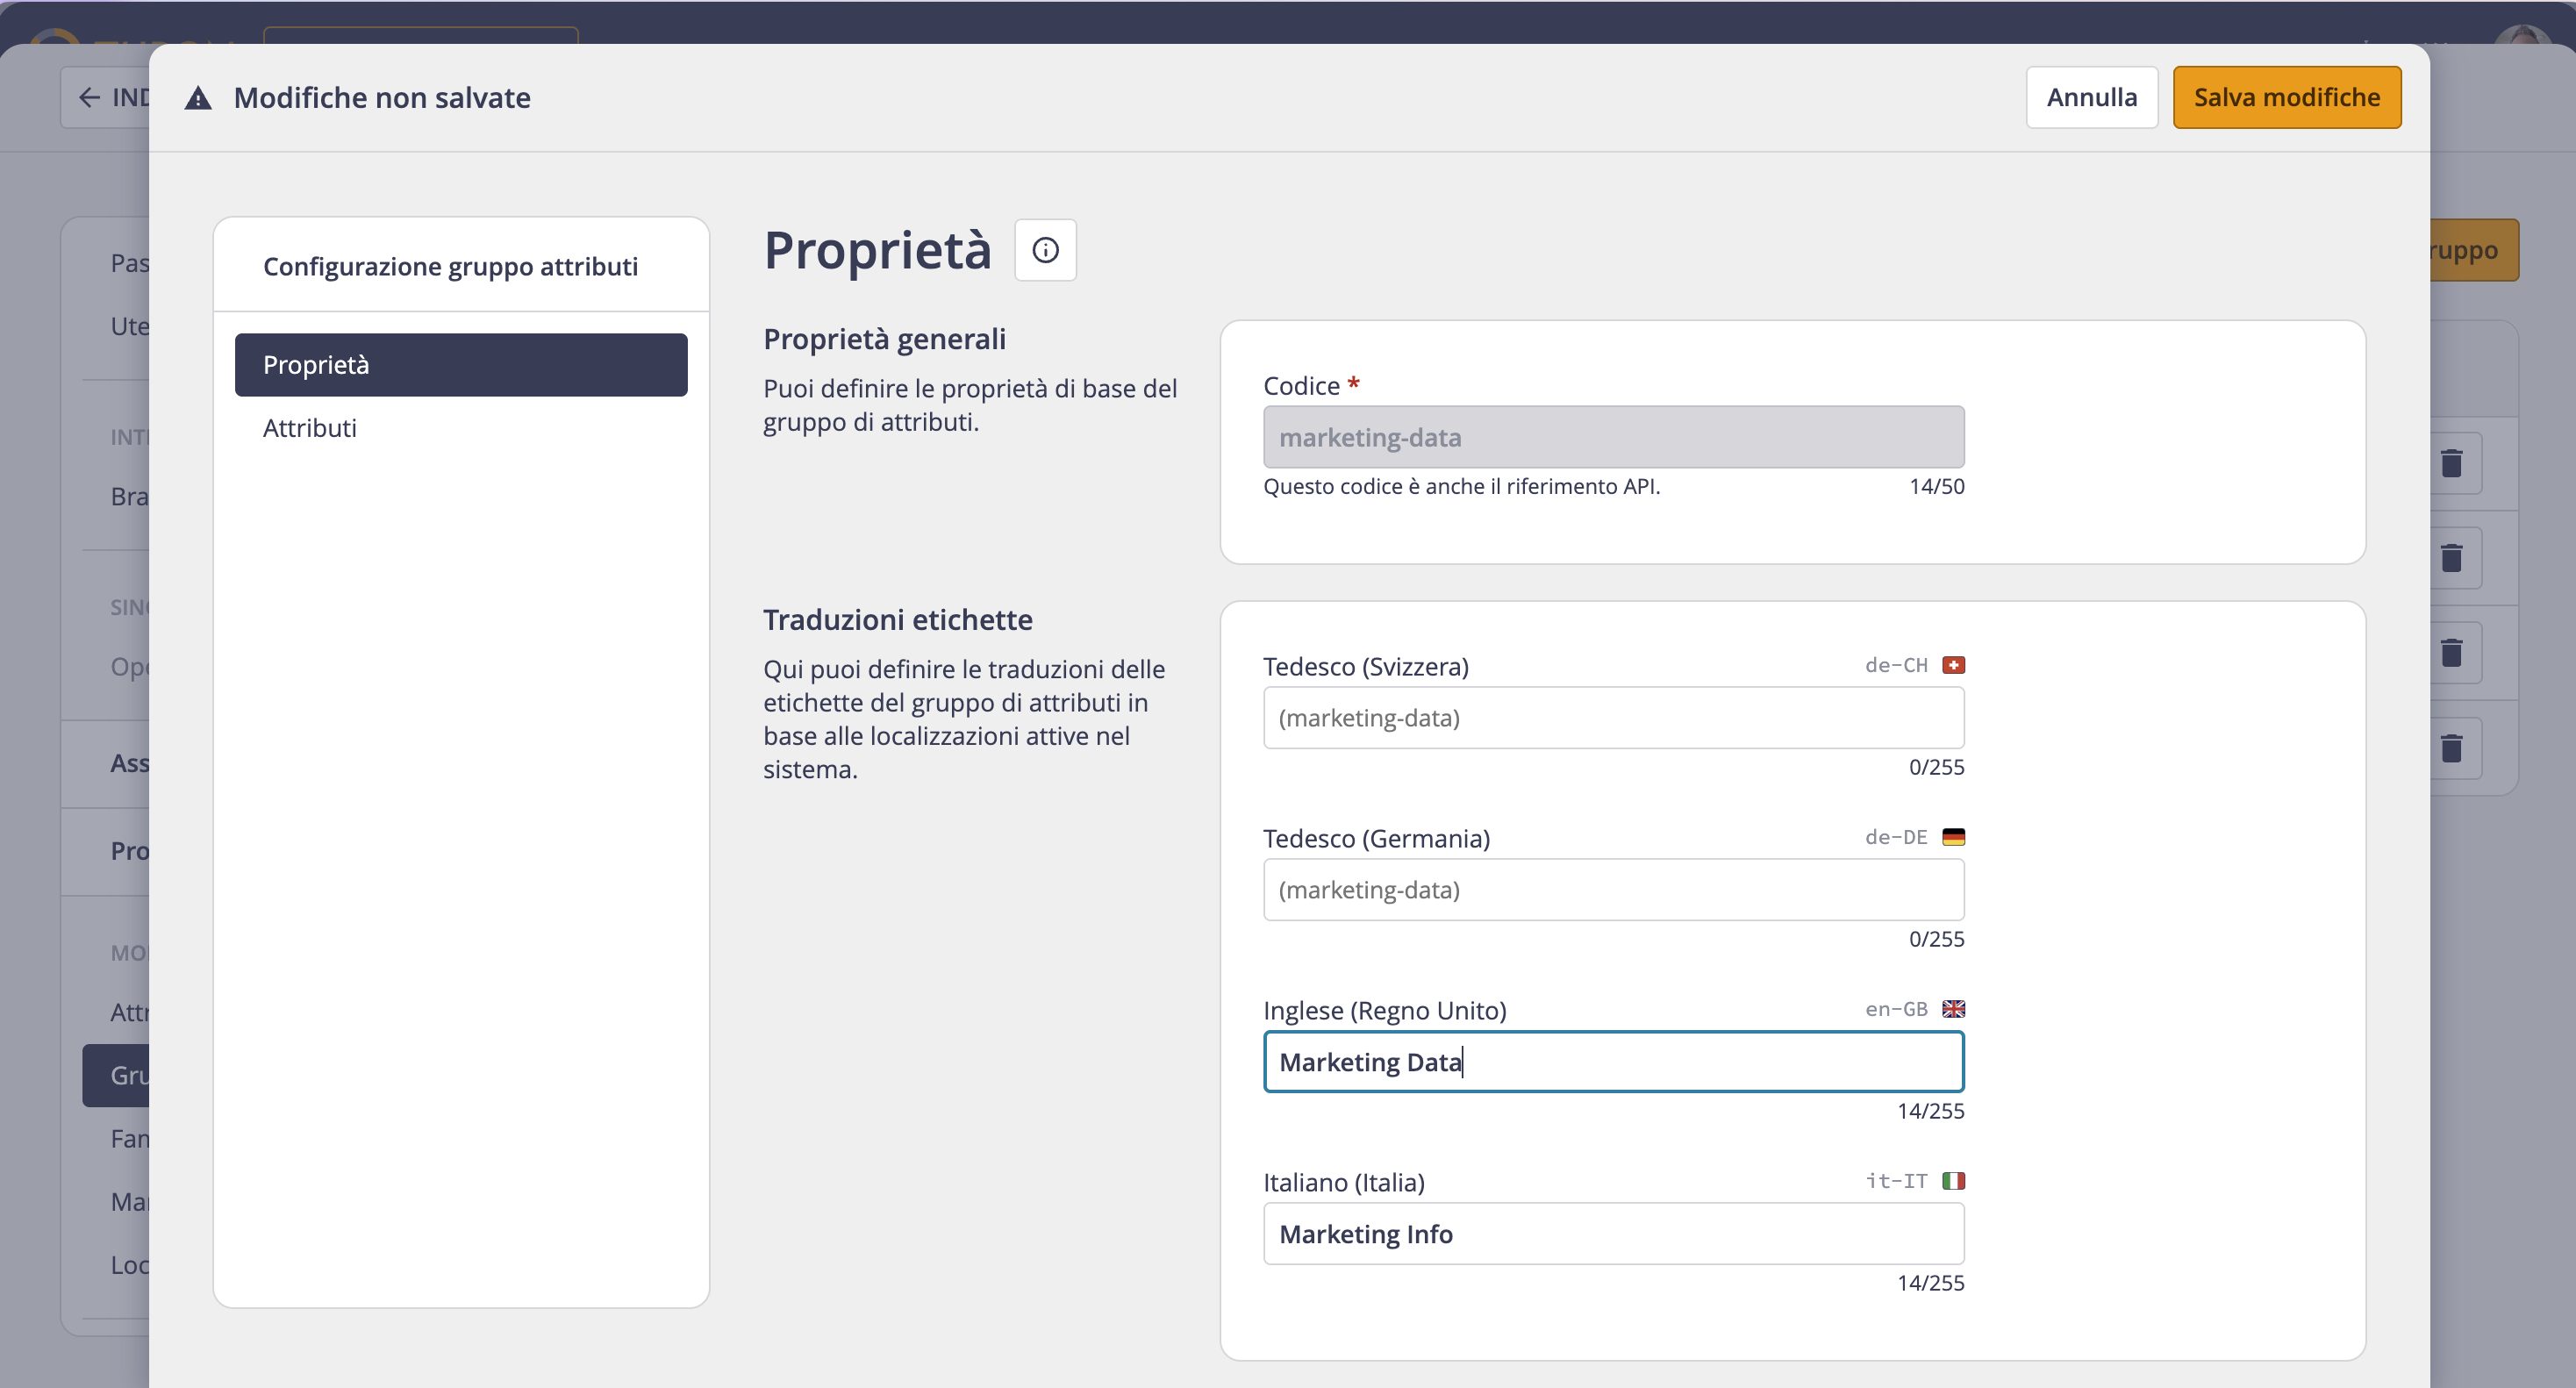This screenshot has width=2576, height=1388.
Task: Focus the Tedesco (Svizzera) label field
Action: (1614, 718)
